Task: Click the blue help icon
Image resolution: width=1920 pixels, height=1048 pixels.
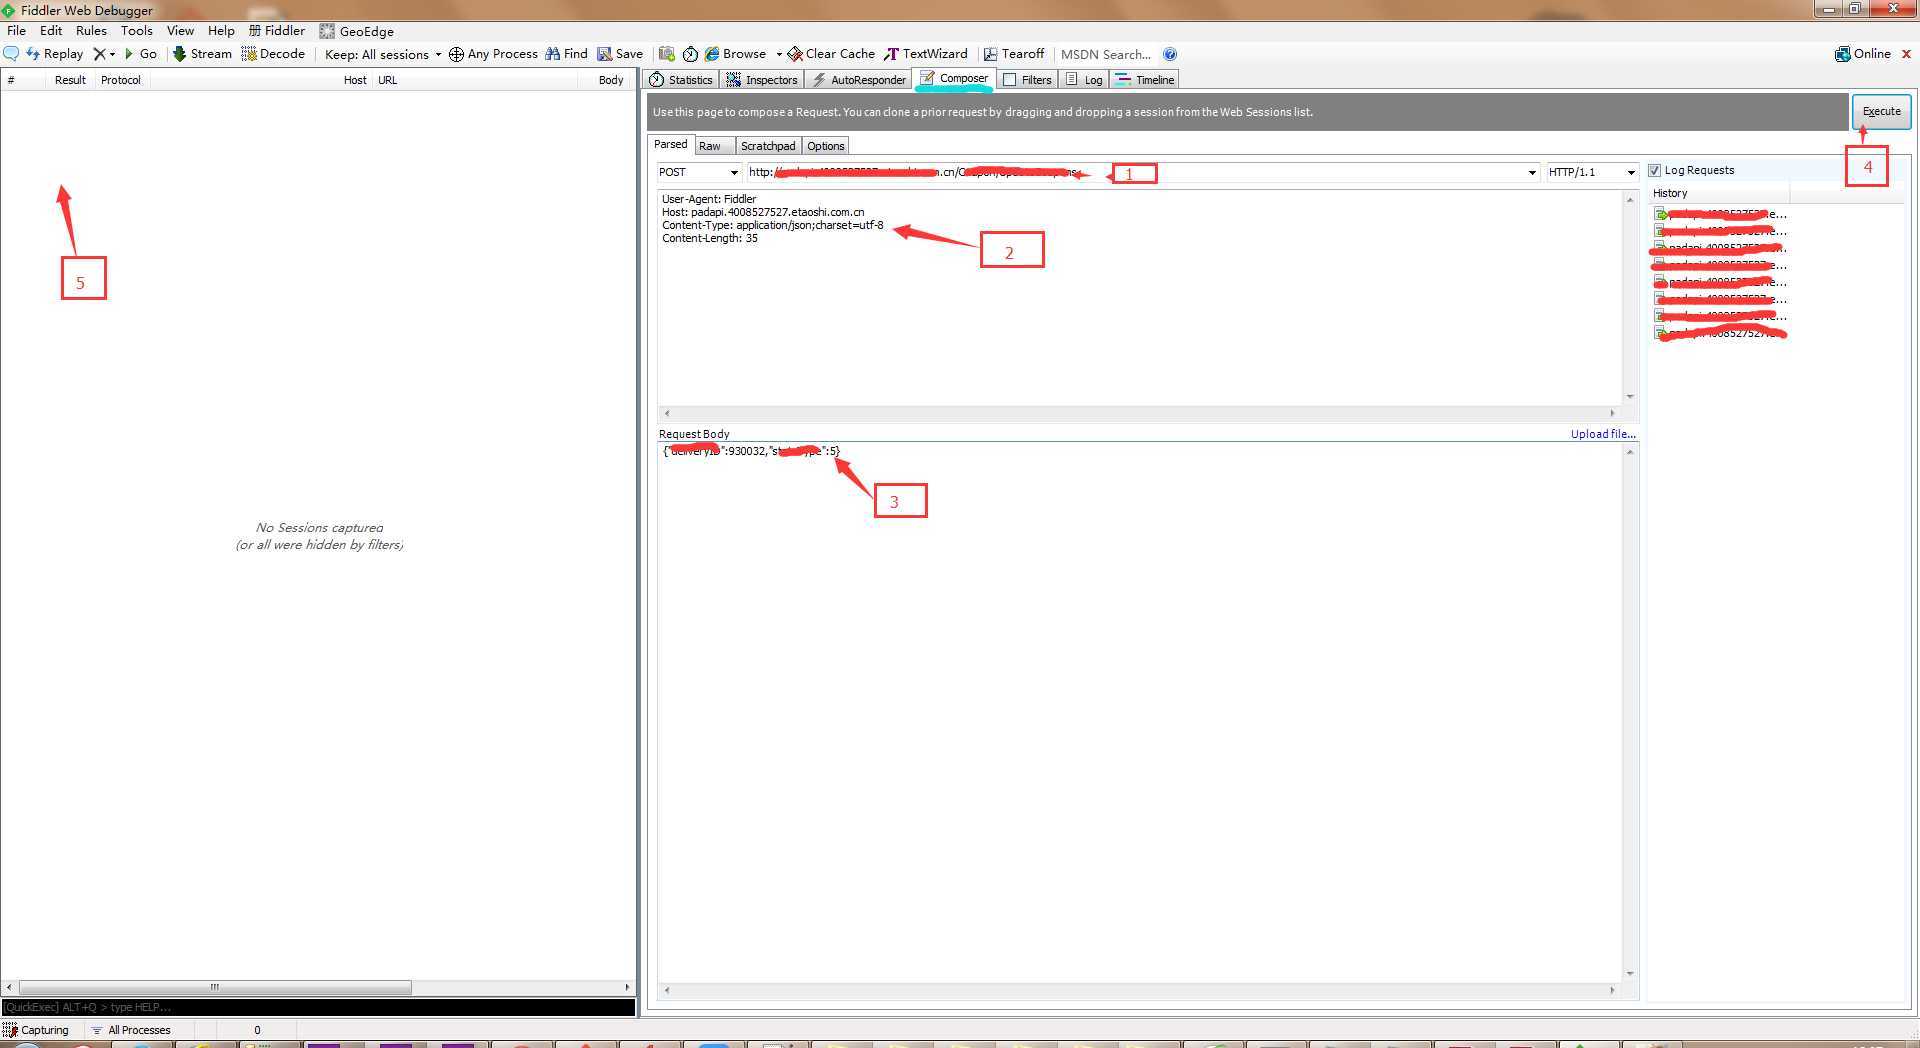Action: [1170, 54]
